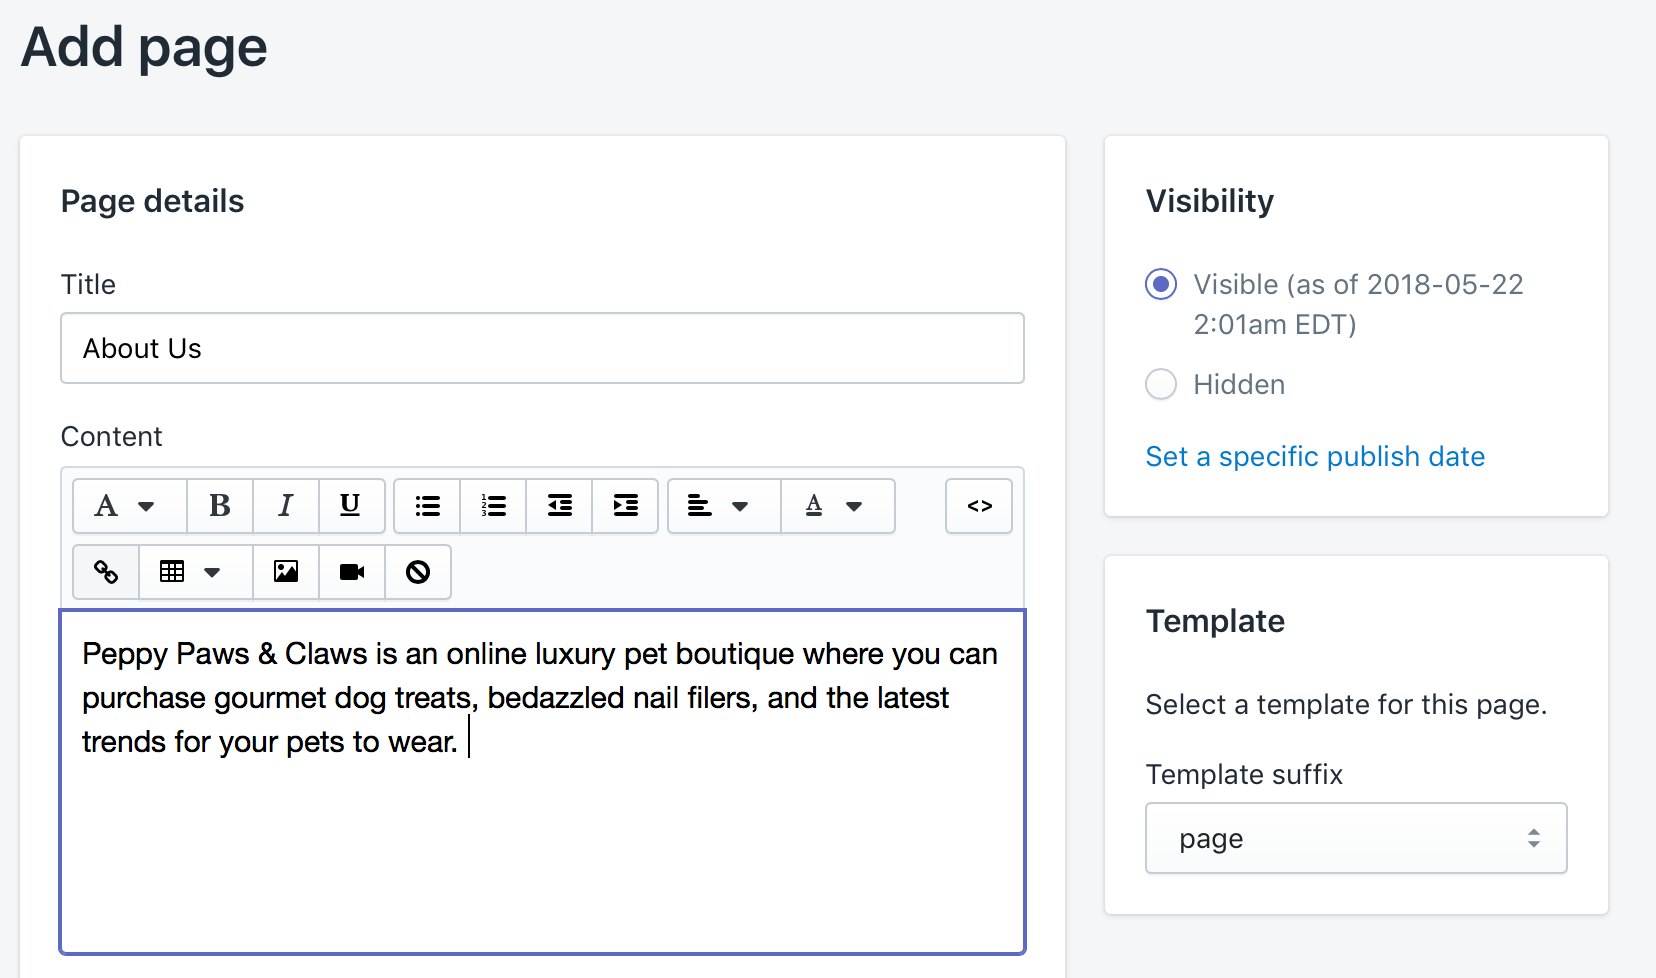
Task: Select the Hidden radio button
Action: point(1161,384)
